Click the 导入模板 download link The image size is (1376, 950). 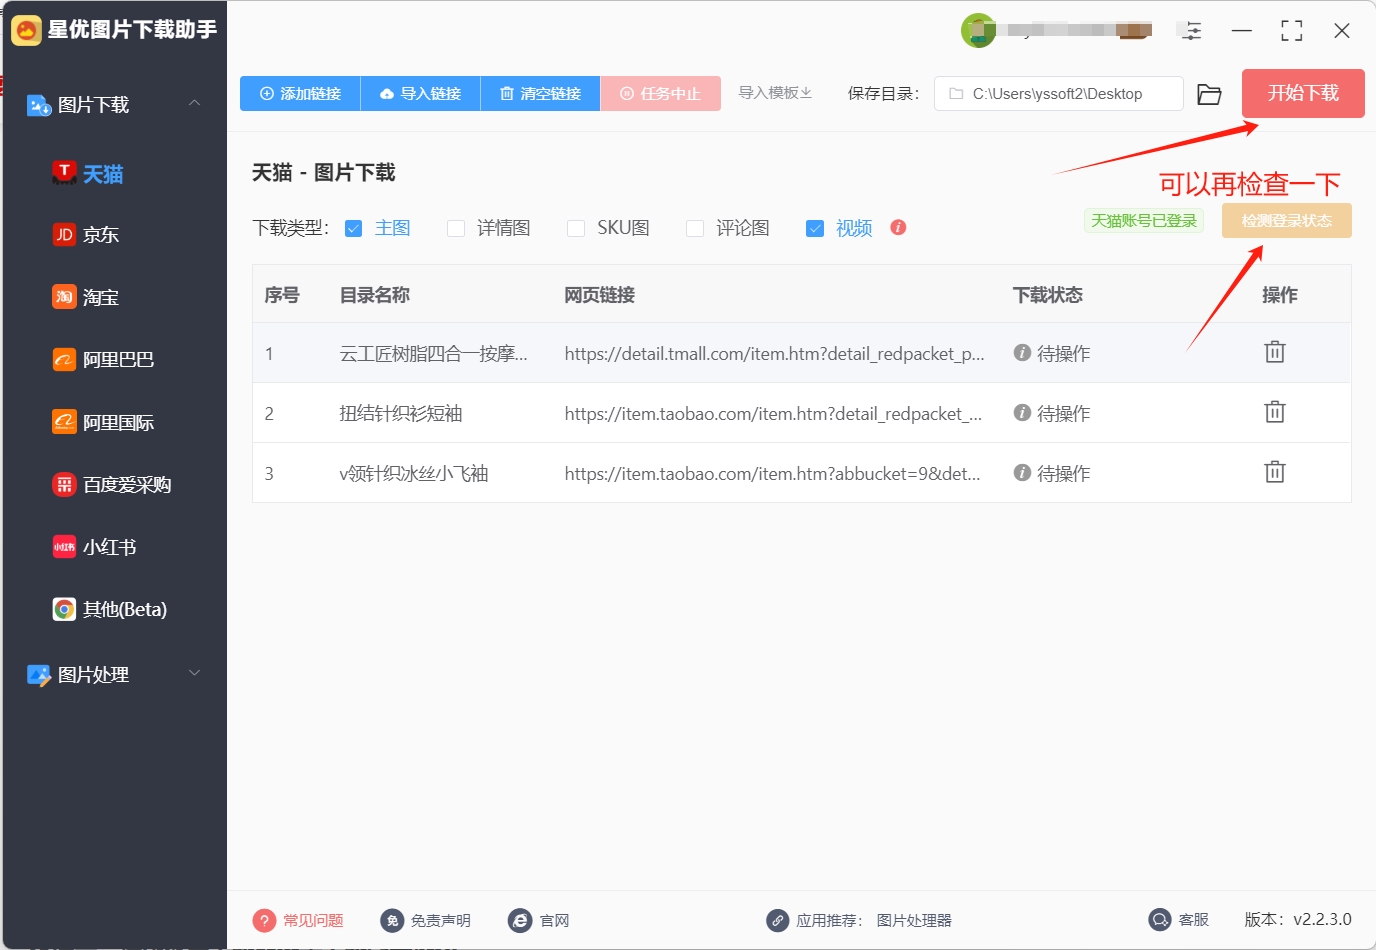click(x=775, y=93)
